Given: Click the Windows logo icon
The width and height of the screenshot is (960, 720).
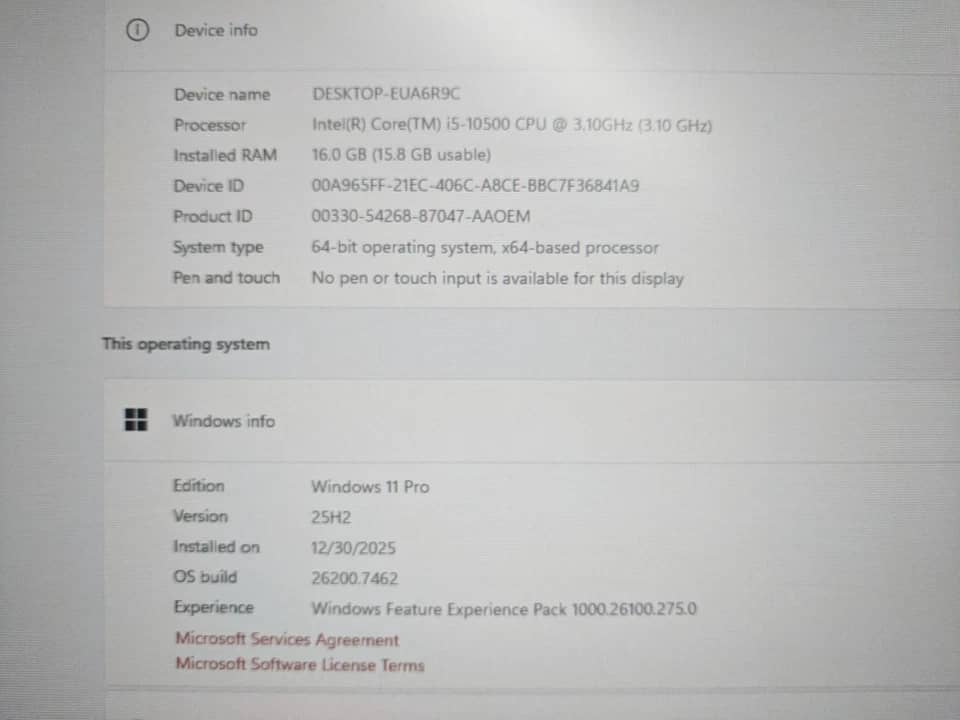Looking at the screenshot, I should tap(136, 420).
